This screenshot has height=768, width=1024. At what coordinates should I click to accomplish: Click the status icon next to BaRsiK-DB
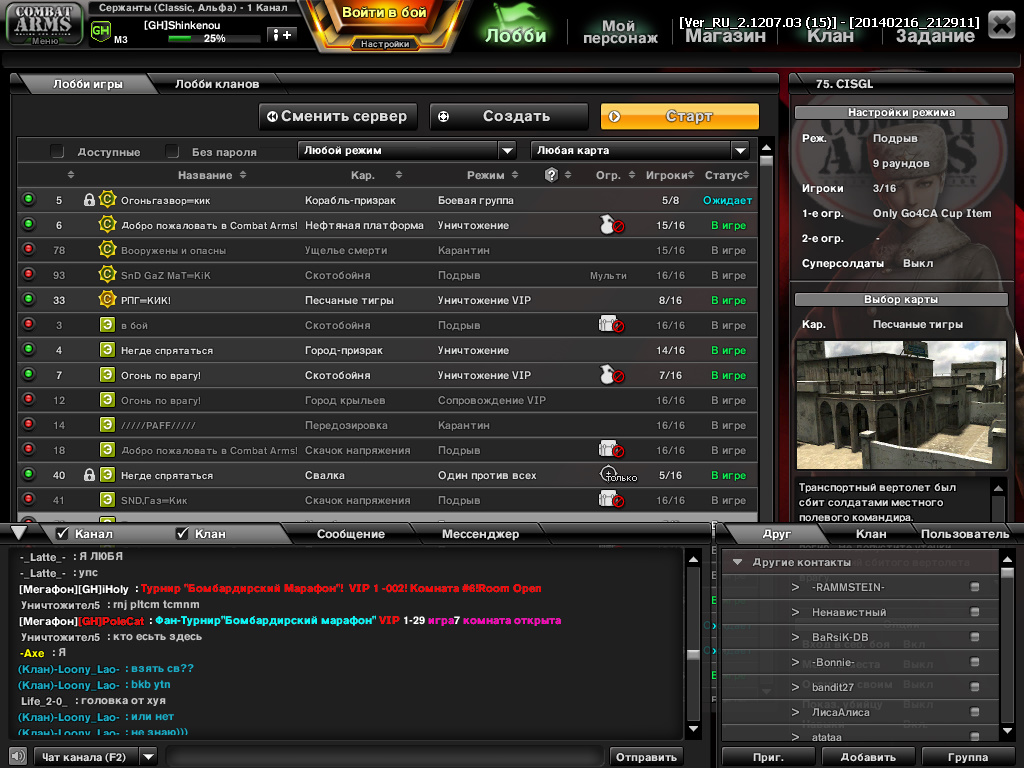tap(974, 637)
